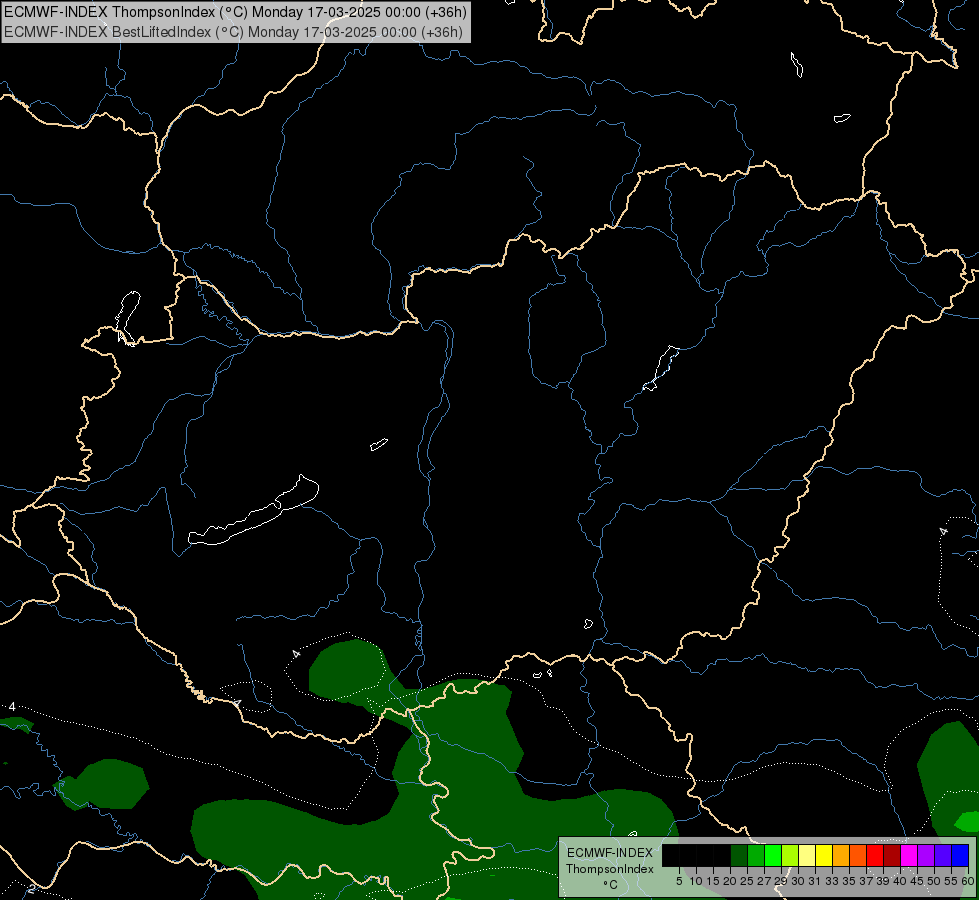The image size is (979, 900).
Task: Pick the pure yellow 31–33 legend swatch
Action: click(x=824, y=855)
